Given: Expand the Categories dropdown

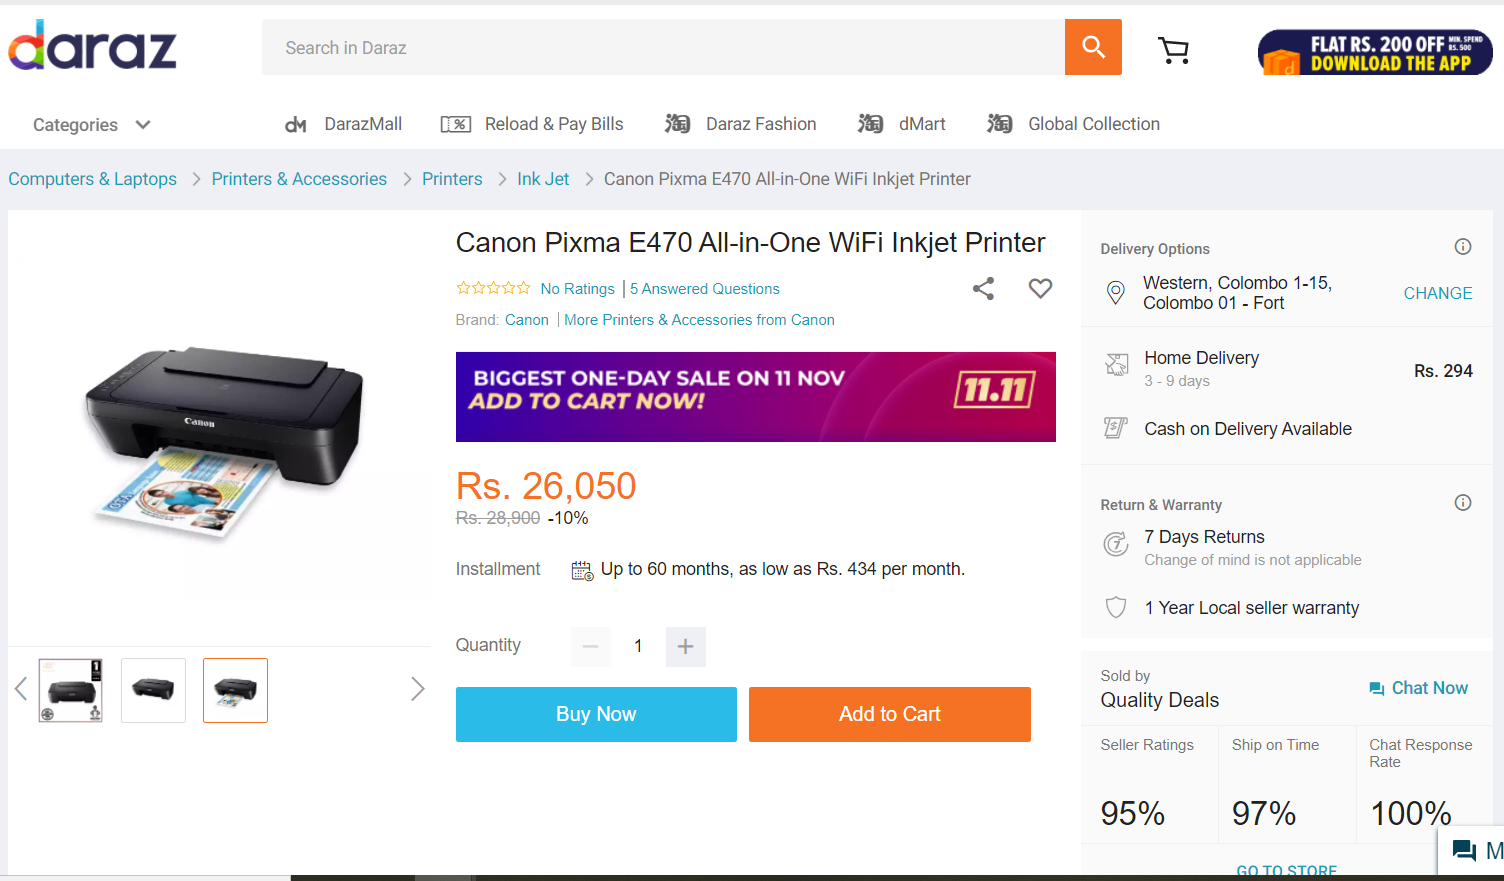Looking at the screenshot, I should click(x=91, y=125).
